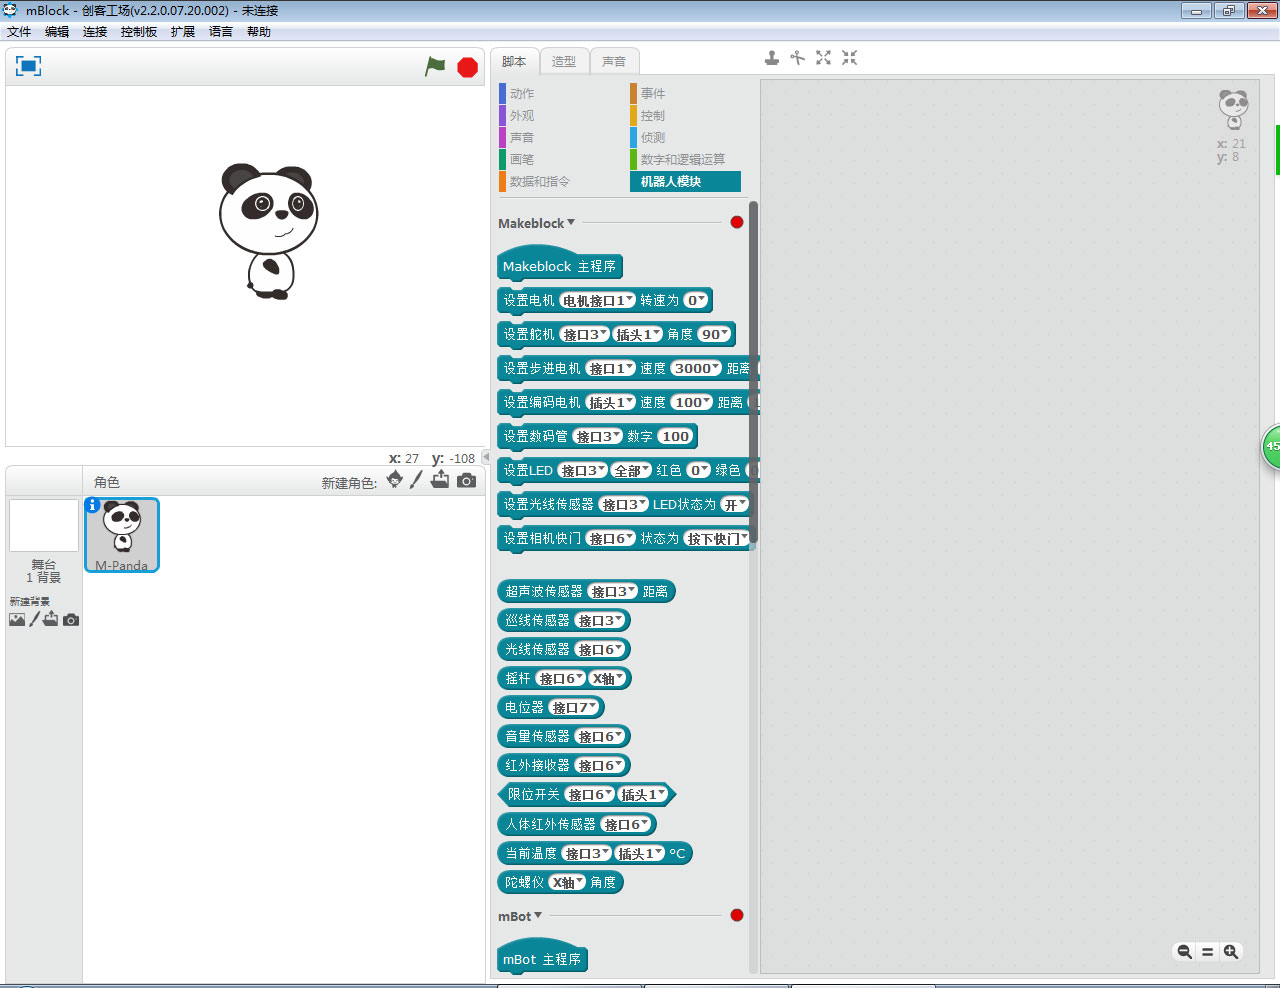Image resolution: width=1280 pixels, height=988 pixels.
Task: Toggle stage fullscreen presentation mode
Action: pyautogui.click(x=28, y=66)
